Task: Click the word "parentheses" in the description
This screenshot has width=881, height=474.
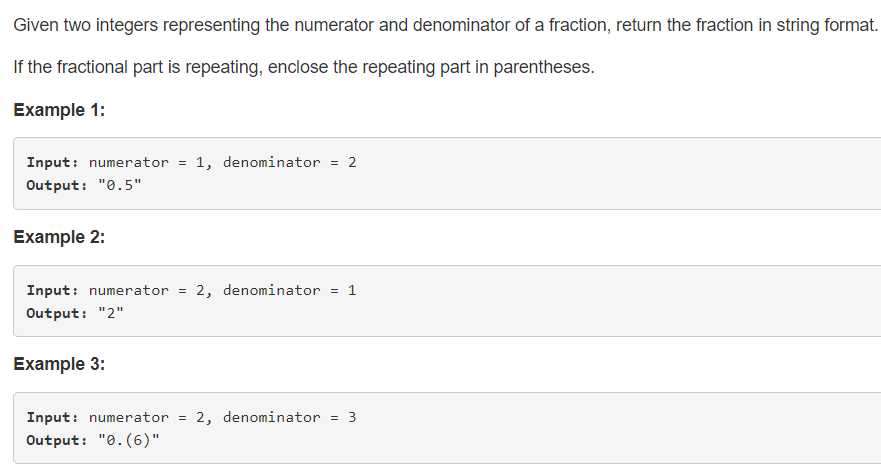Action: pos(543,67)
